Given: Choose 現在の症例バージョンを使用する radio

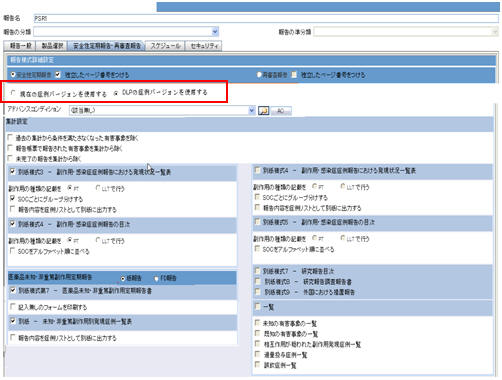Looking at the screenshot, I should point(13,93).
